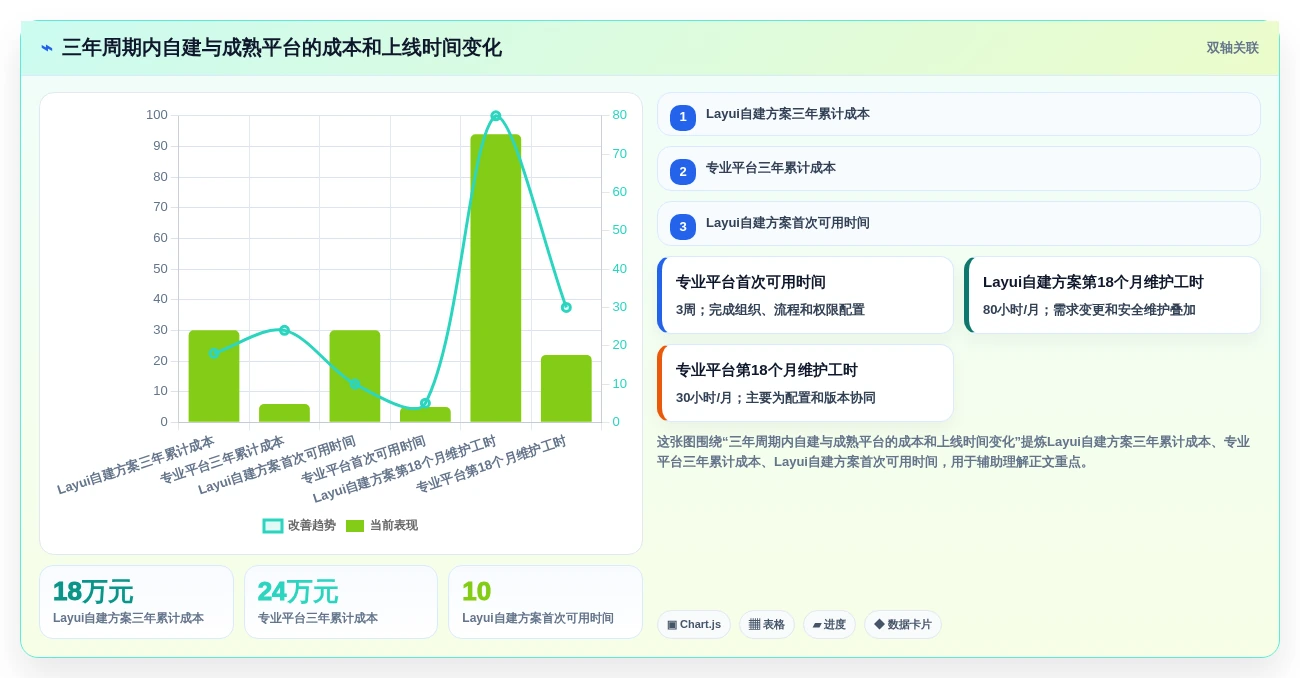Click the tallest green bar in chart
The height and width of the screenshot is (678, 1300).
(x=496, y=278)
